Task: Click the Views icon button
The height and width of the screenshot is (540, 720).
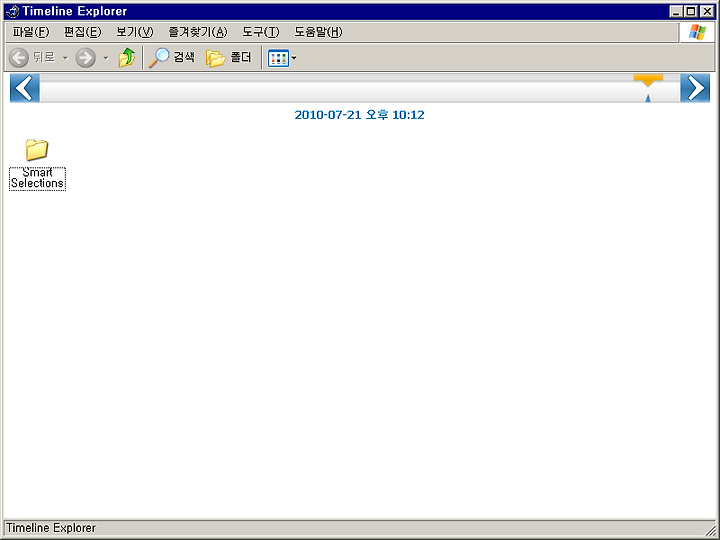Action: point(278,58)
